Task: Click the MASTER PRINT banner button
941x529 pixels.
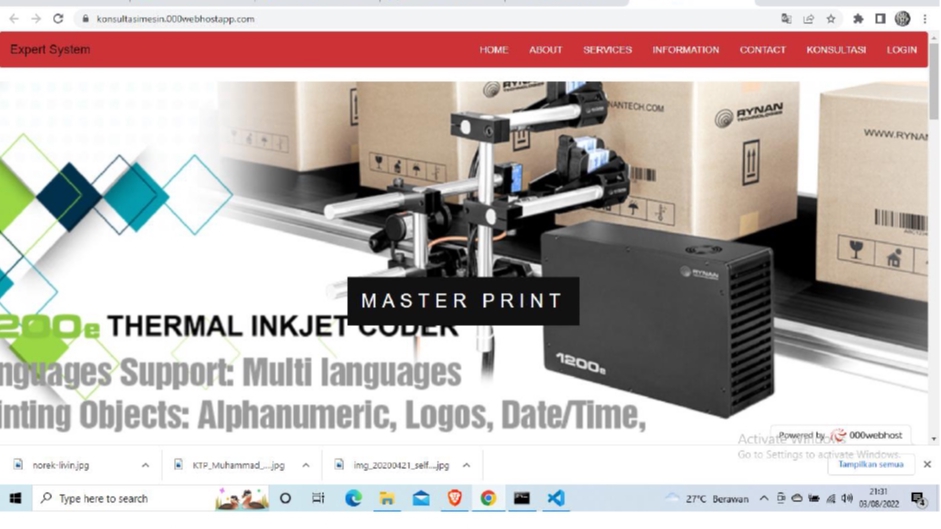Action: (x=463, y=301)
